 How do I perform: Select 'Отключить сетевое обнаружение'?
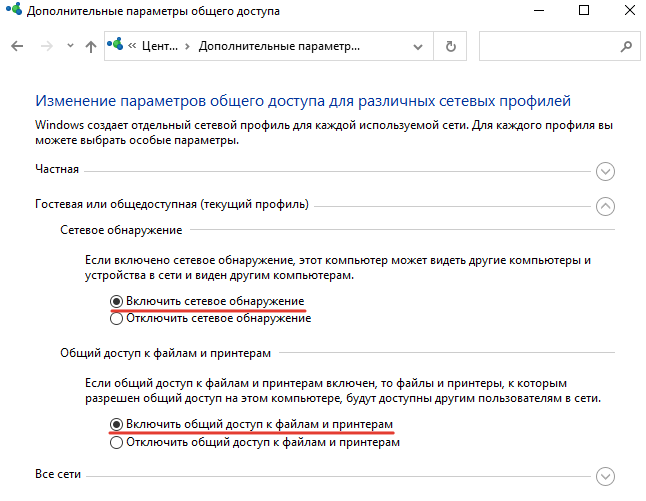[211, 318]
